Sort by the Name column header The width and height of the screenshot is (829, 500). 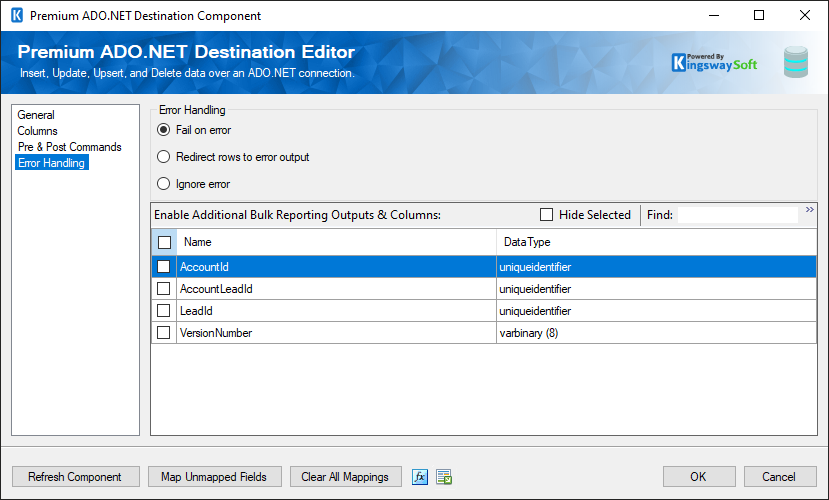(x=336, y=242)
